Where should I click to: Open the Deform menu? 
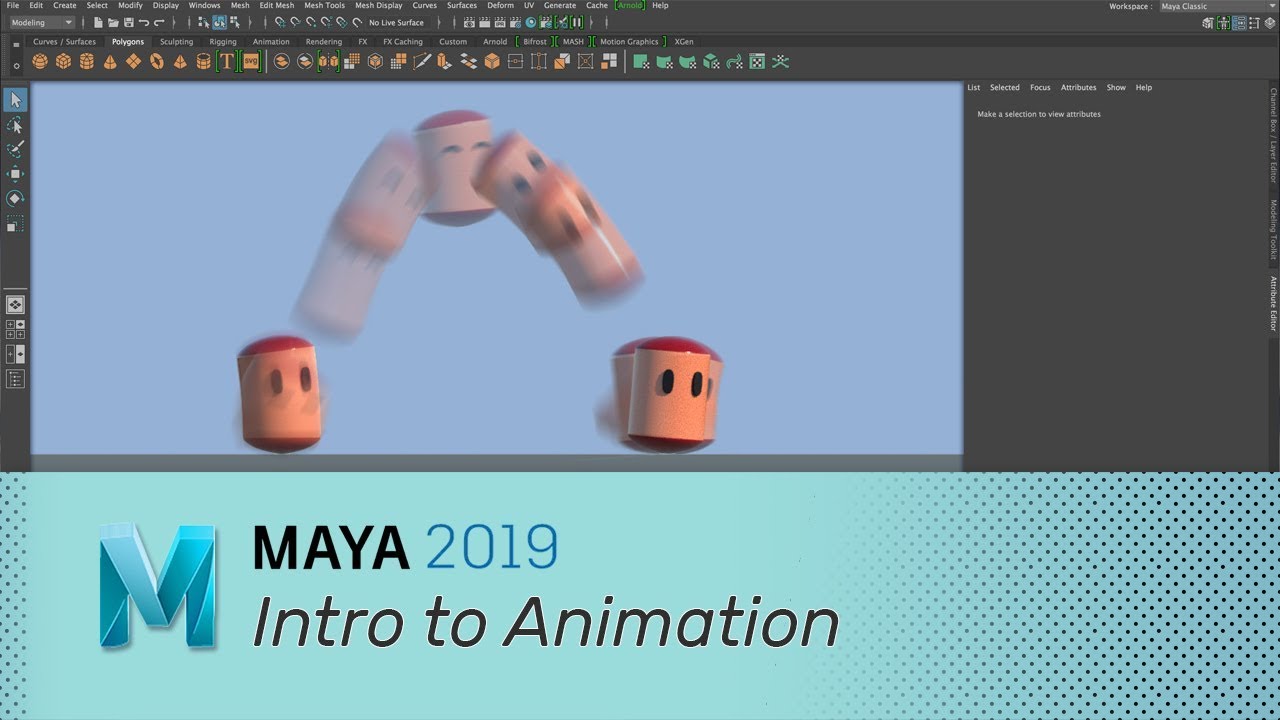(500, 5)
